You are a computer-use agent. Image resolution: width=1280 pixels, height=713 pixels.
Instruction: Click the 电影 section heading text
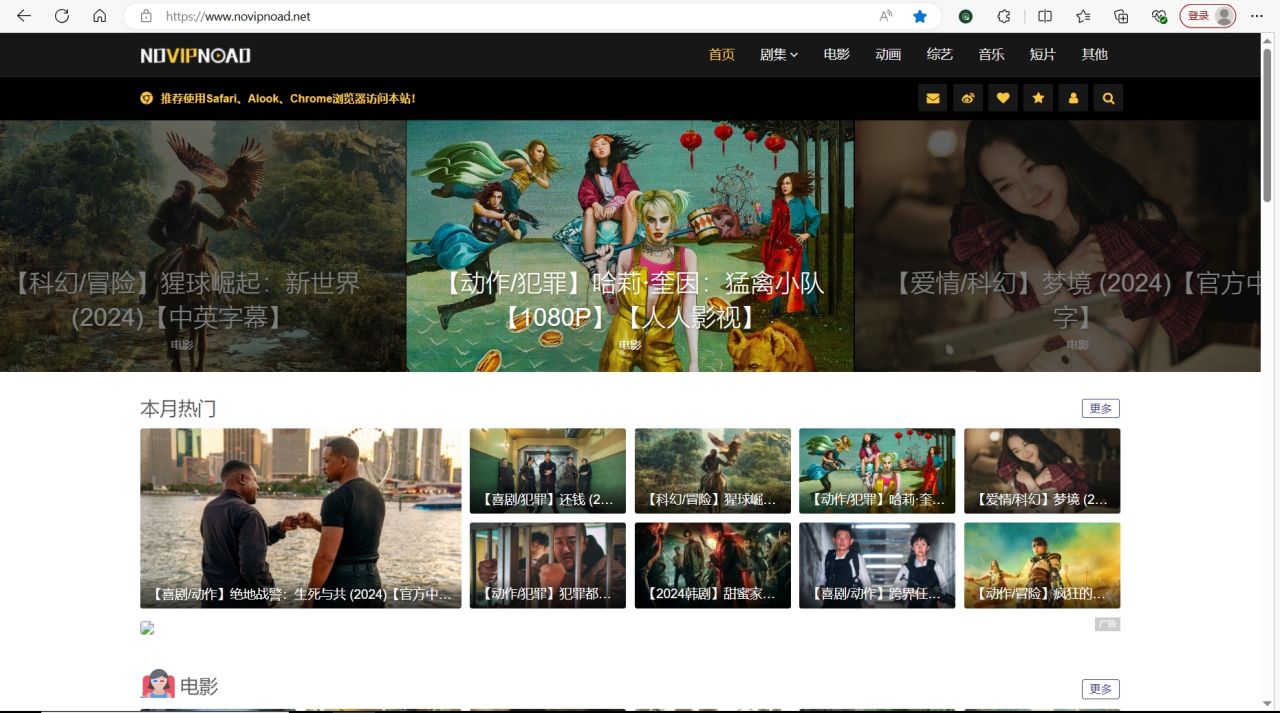pyautogui.click(x=199, y=687)
